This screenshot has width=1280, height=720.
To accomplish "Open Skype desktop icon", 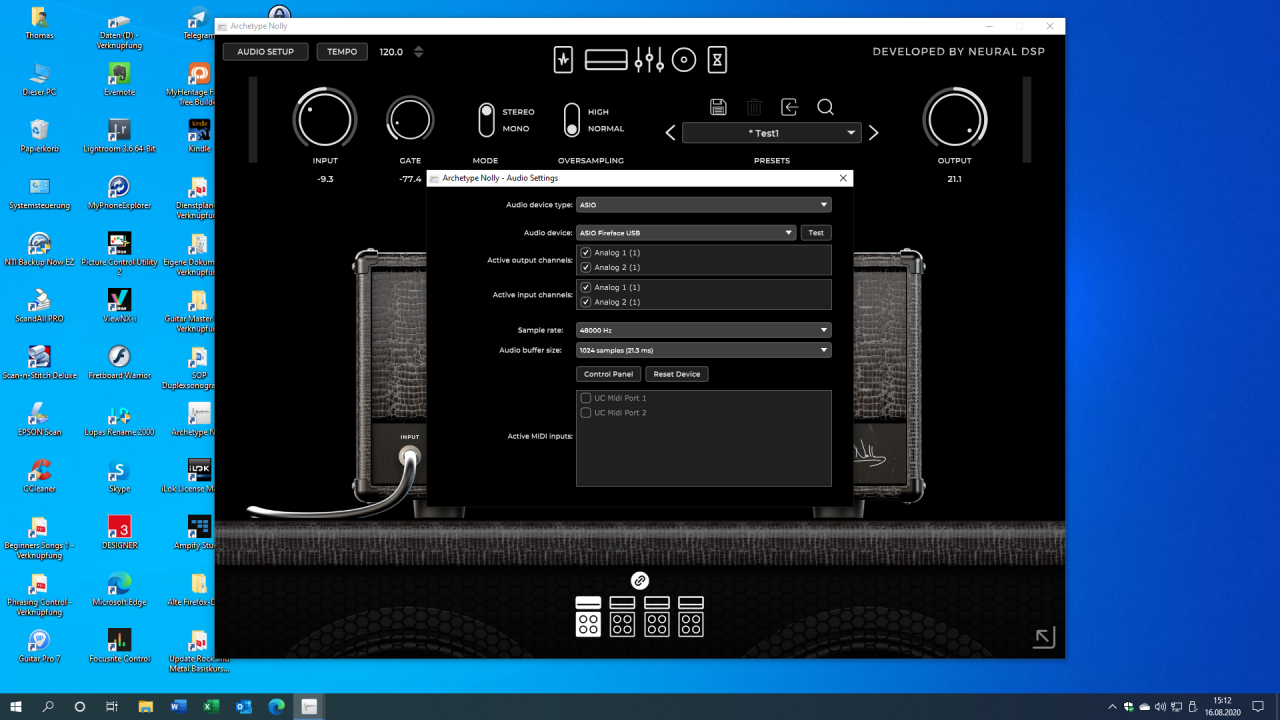I will 119,475.
